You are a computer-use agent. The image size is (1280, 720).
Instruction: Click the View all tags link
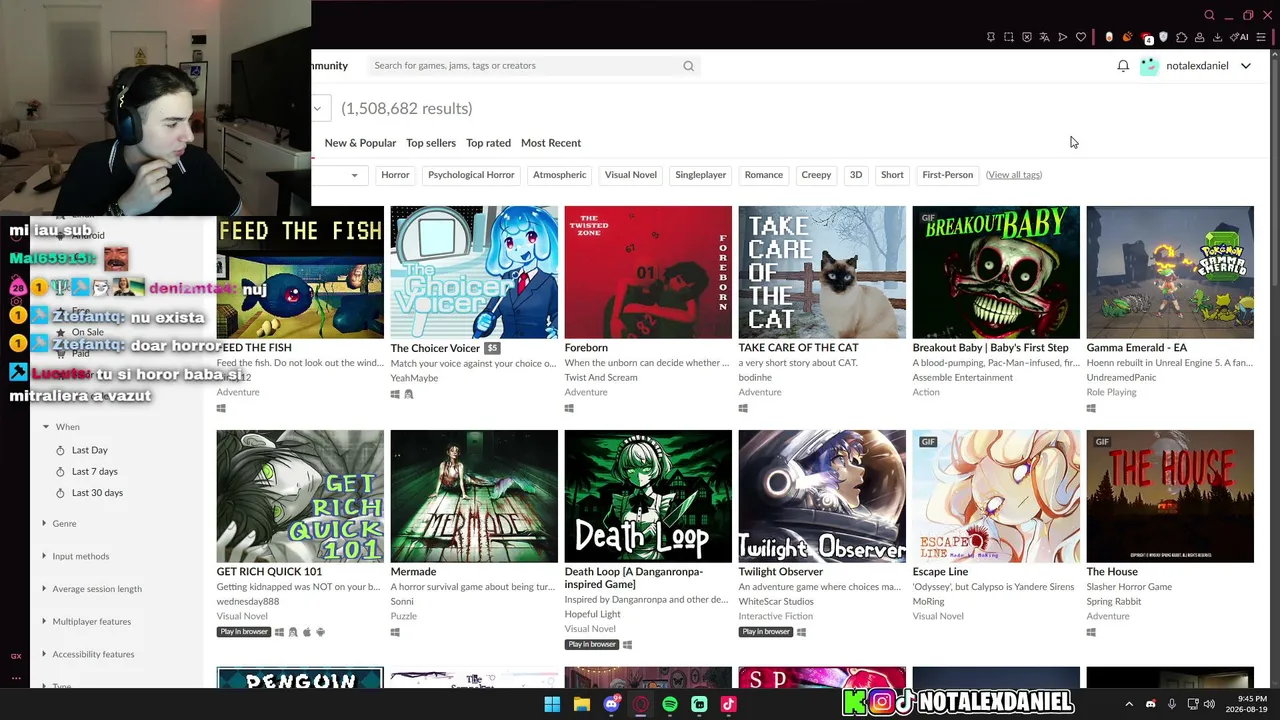(1014, 175)
